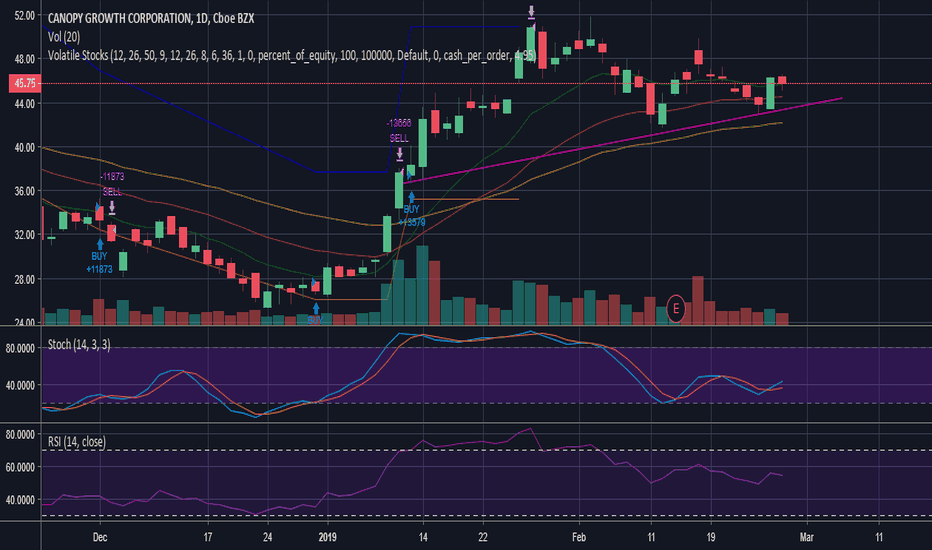This screenshot has height=550, width=932.
Task: Click the 40.00 price axis label
Action: (24, 147)
